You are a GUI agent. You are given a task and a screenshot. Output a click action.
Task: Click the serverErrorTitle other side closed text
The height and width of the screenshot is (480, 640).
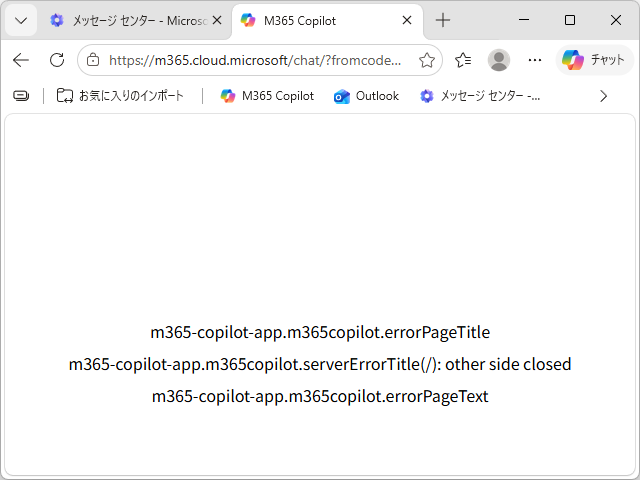320,364
